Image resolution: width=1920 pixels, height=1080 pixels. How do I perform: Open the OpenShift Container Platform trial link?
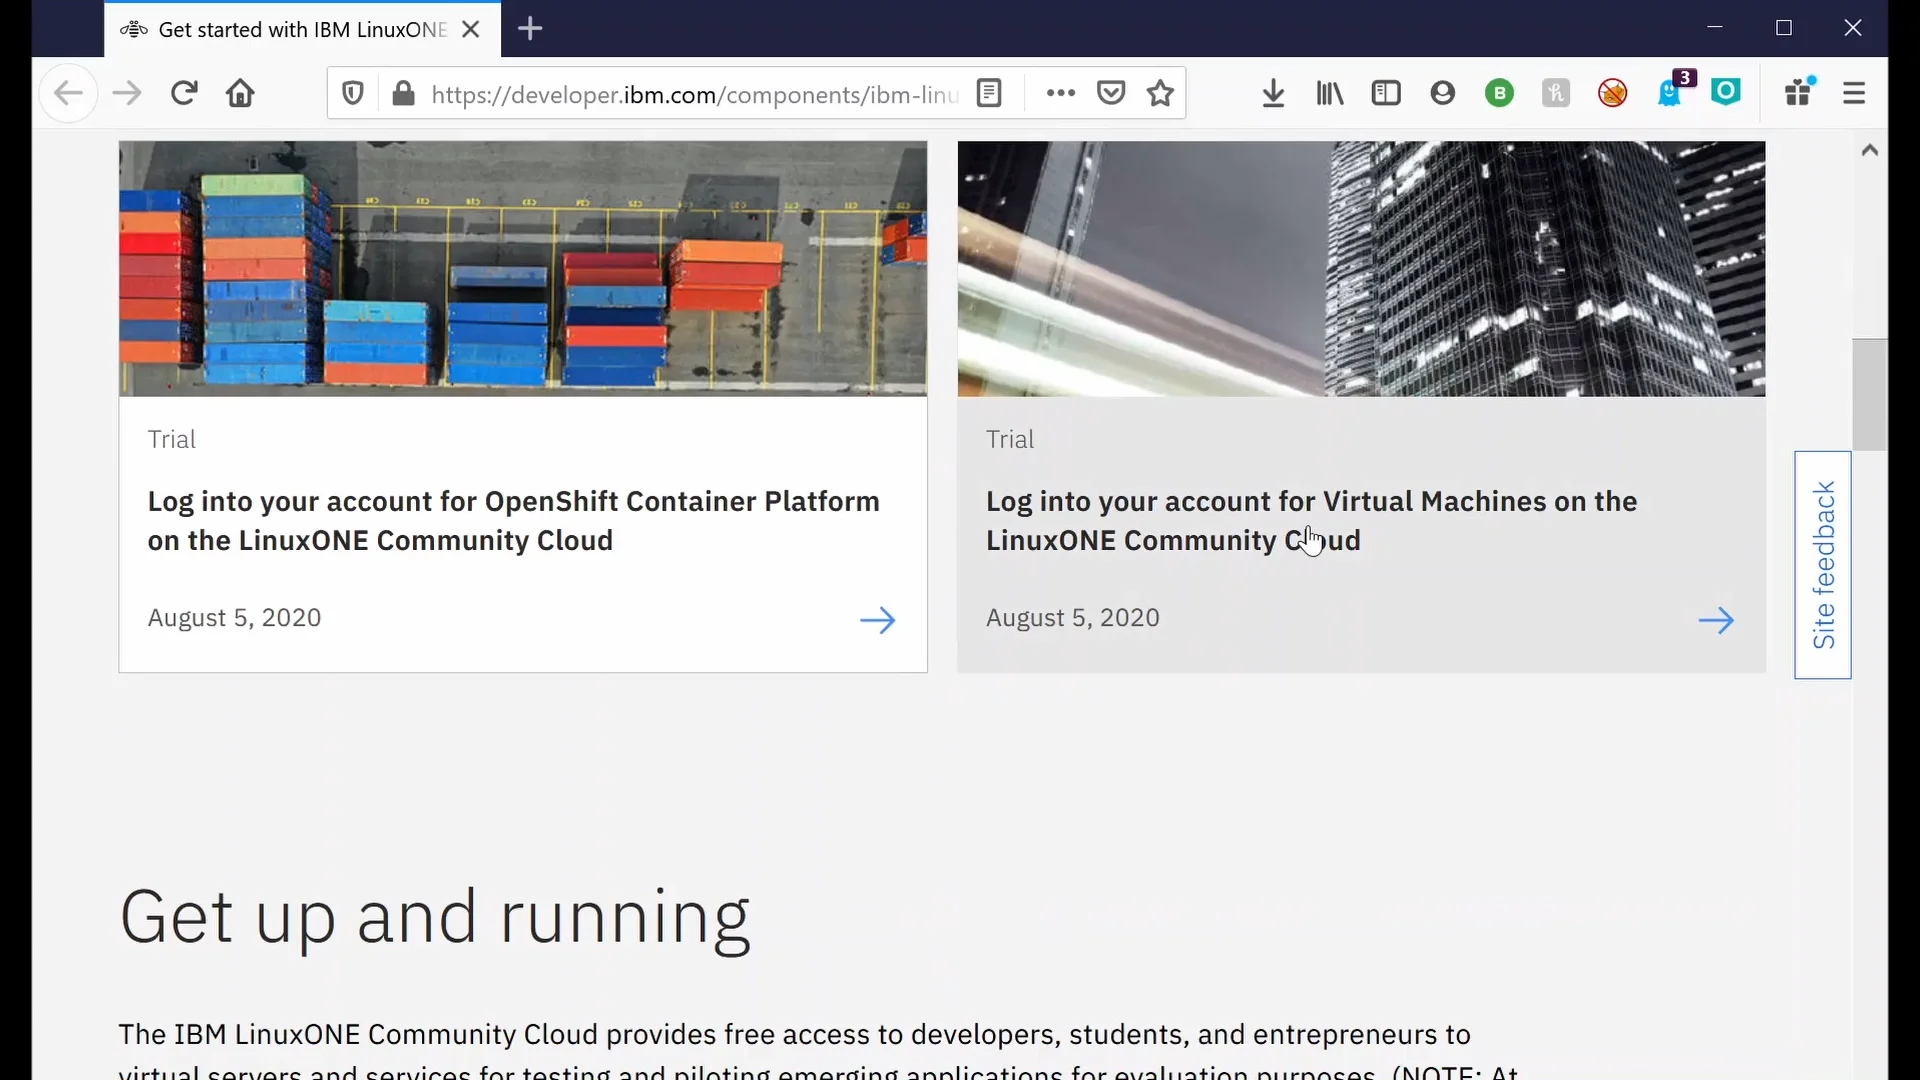click(x=514, y=521)
